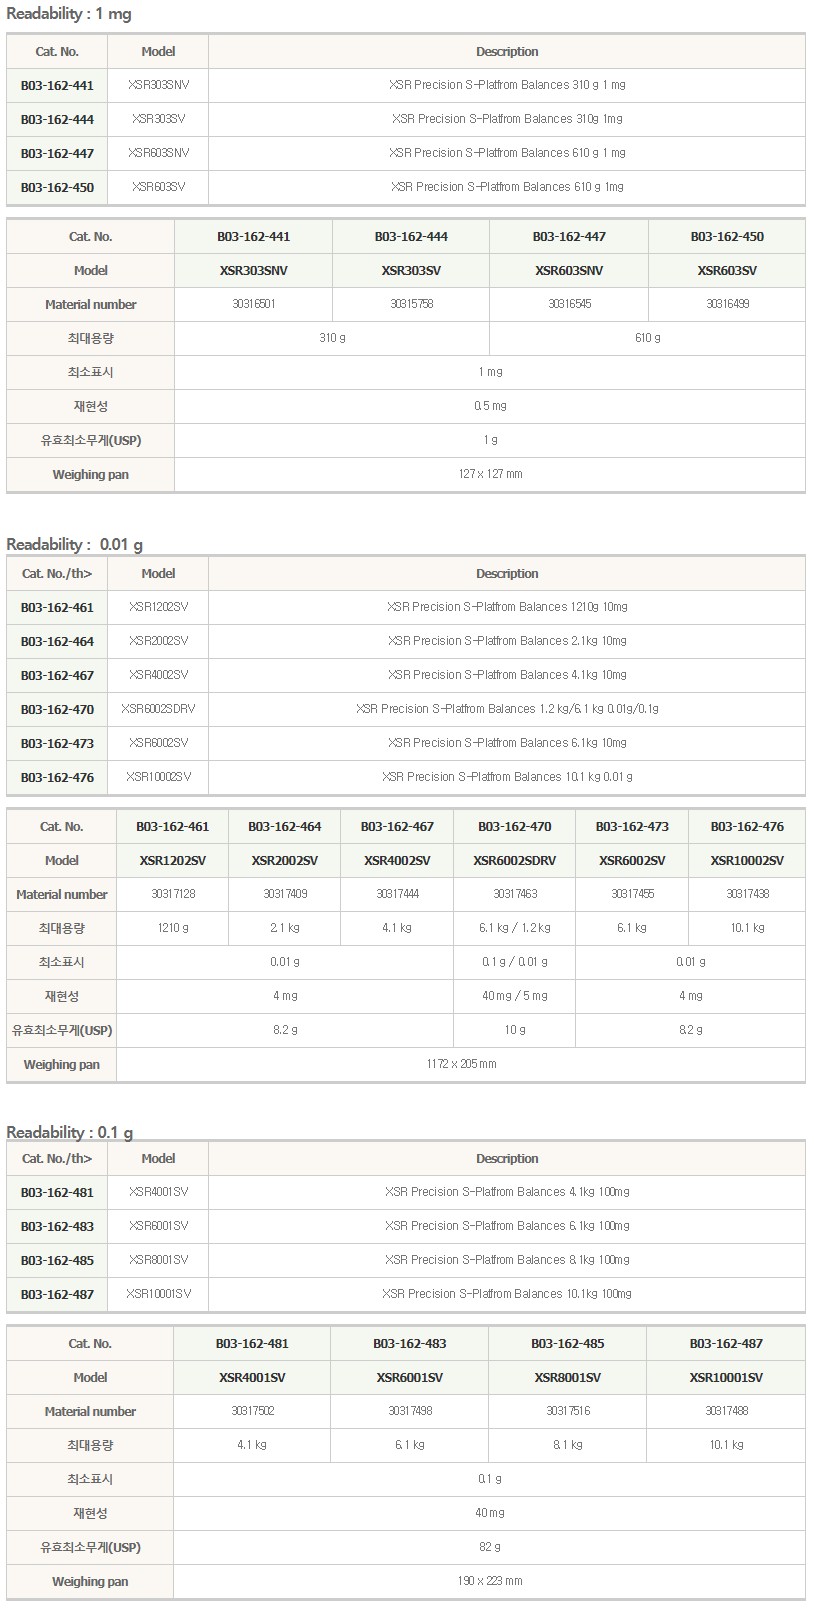Click the '6.1 kg / 1.2 kg' capacity cell
This screenshot has width=814, height=1608.
(515, 928)
